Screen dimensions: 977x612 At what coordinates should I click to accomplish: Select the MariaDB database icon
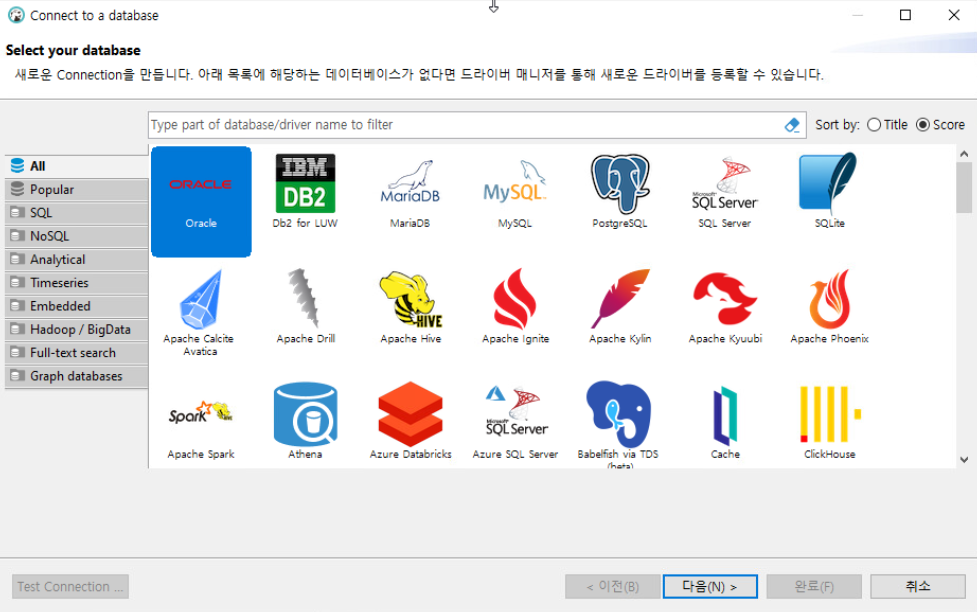point(410,193)
